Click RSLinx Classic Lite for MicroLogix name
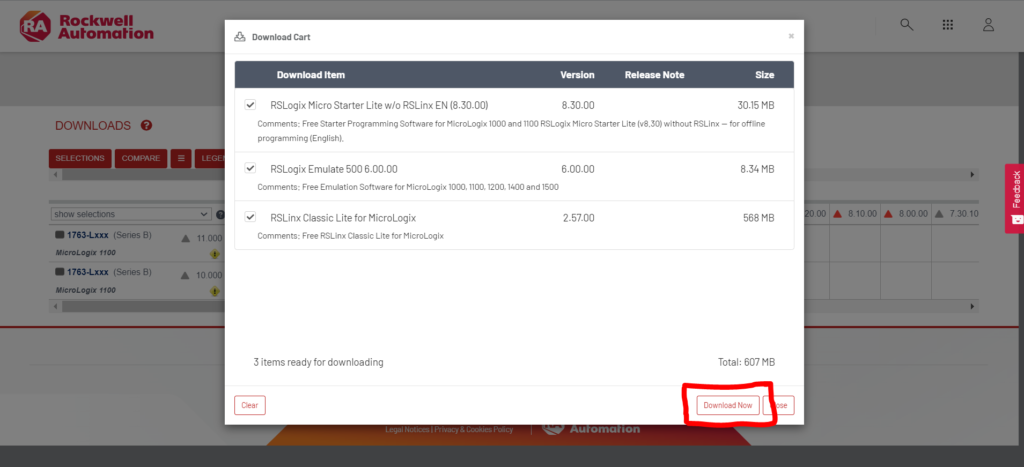Image resolution: width=1024 pixels, height=467 pixels. click(343, 217)
